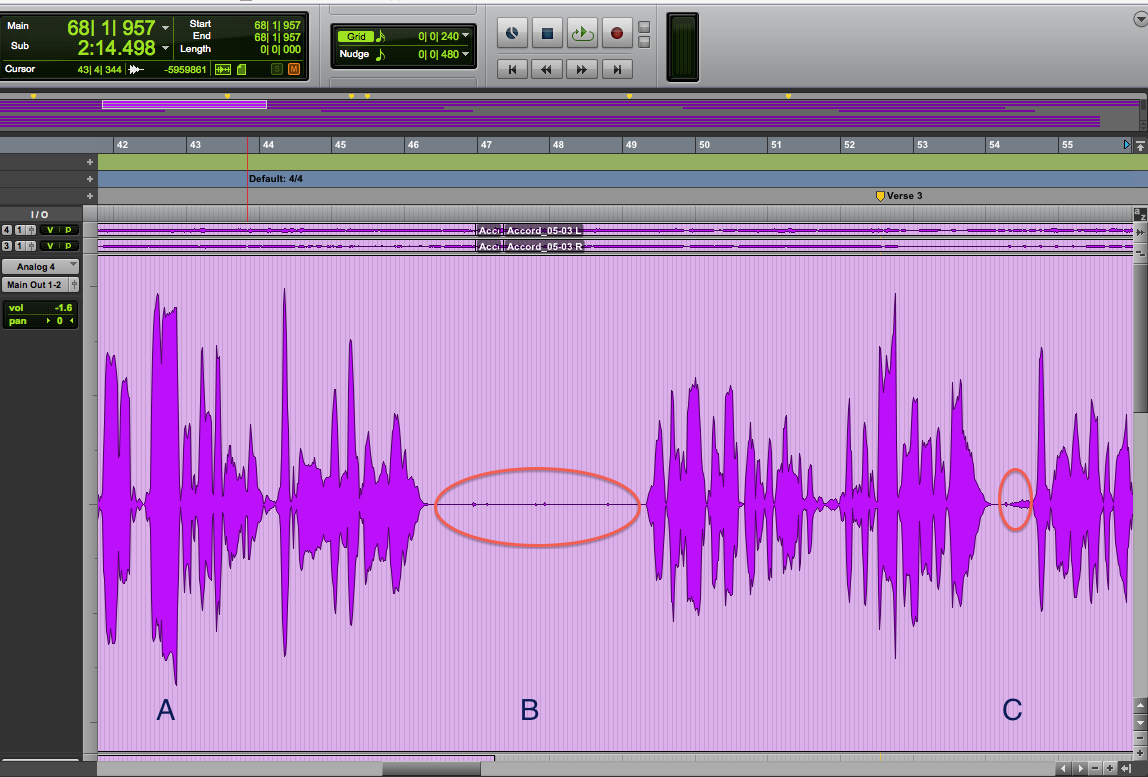Toggle the orange Mute status indicator M
Image resolution: width=1148 pixels, height=777 pixels.
tap(294, 70)
